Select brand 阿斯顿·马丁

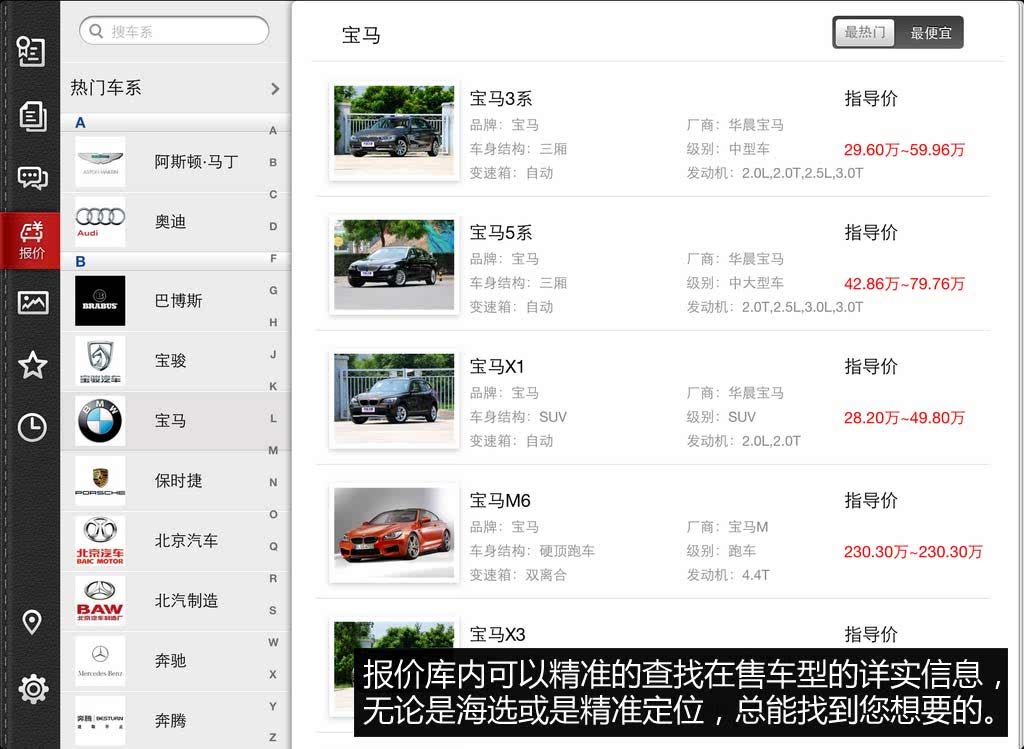pos(196,161)
